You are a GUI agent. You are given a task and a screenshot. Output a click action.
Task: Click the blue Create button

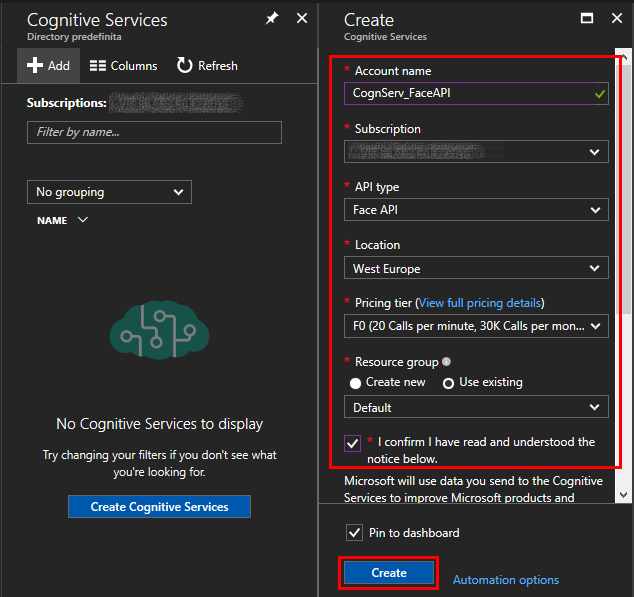(389, 573)
